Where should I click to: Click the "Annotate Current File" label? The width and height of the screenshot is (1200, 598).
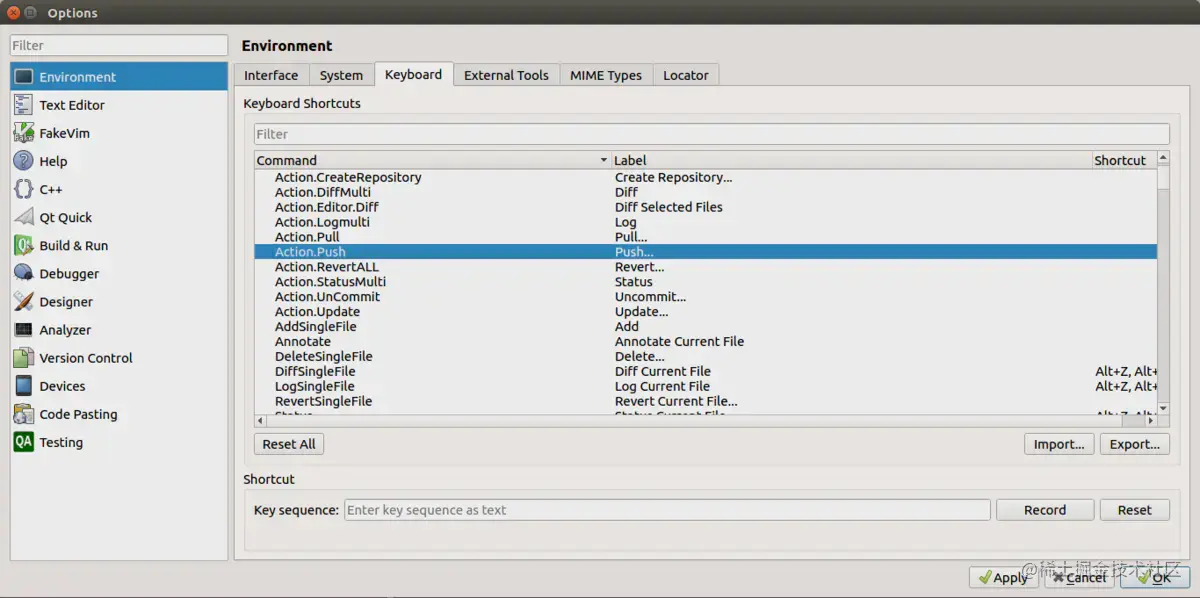click(x=680, y=341)
